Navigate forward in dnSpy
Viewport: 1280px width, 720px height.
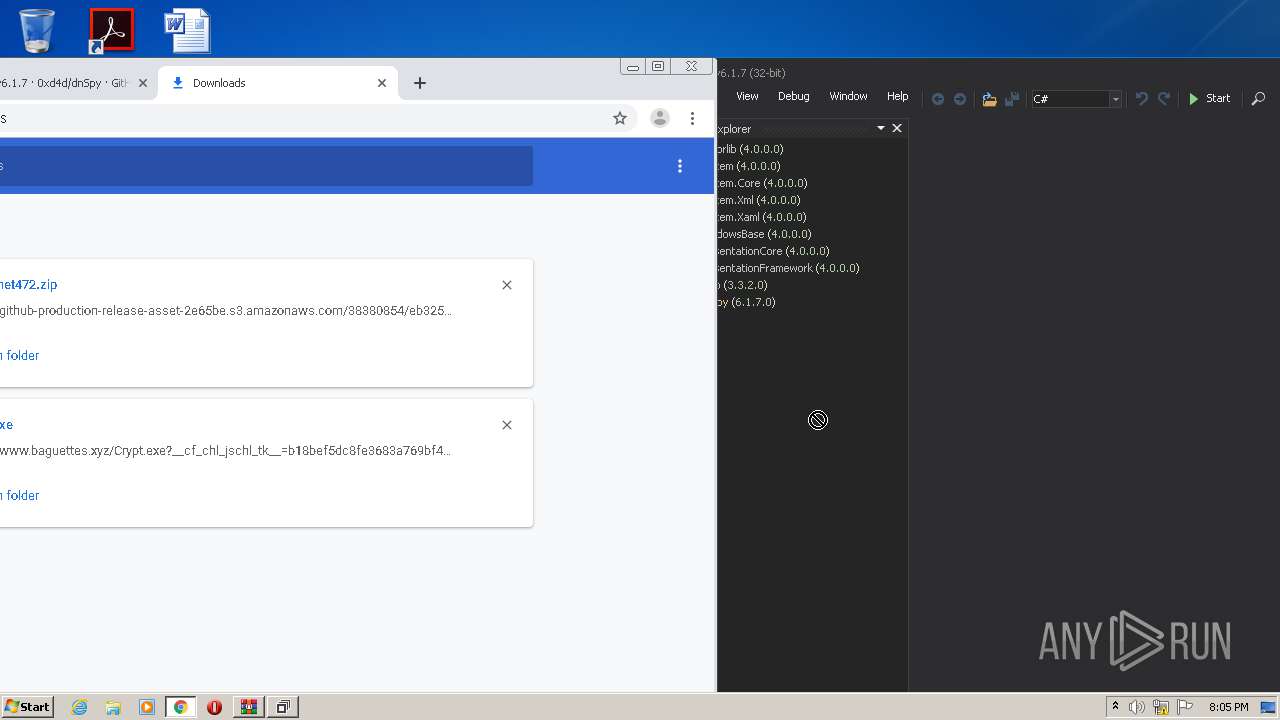click(x=960, y=99)
